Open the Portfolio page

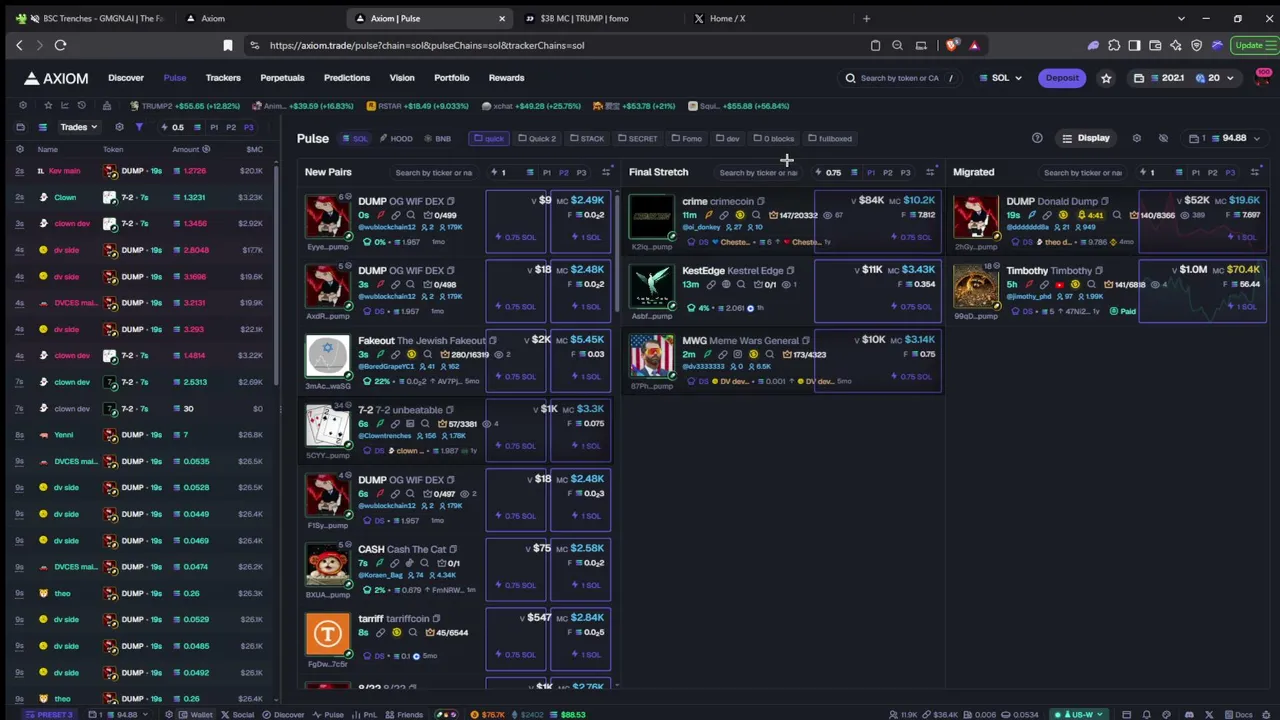pos(451,78)
